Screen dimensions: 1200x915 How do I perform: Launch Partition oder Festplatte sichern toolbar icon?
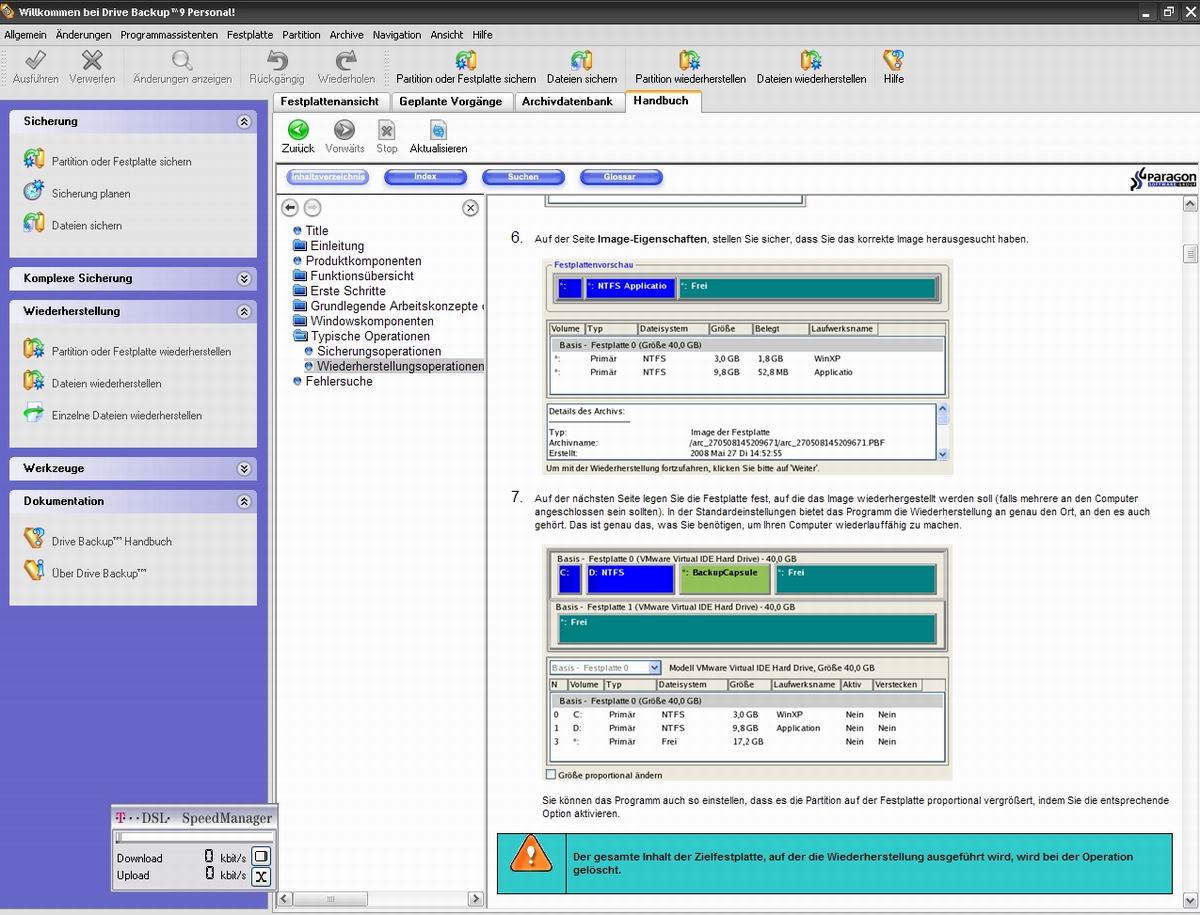click(x=466, y=60)
